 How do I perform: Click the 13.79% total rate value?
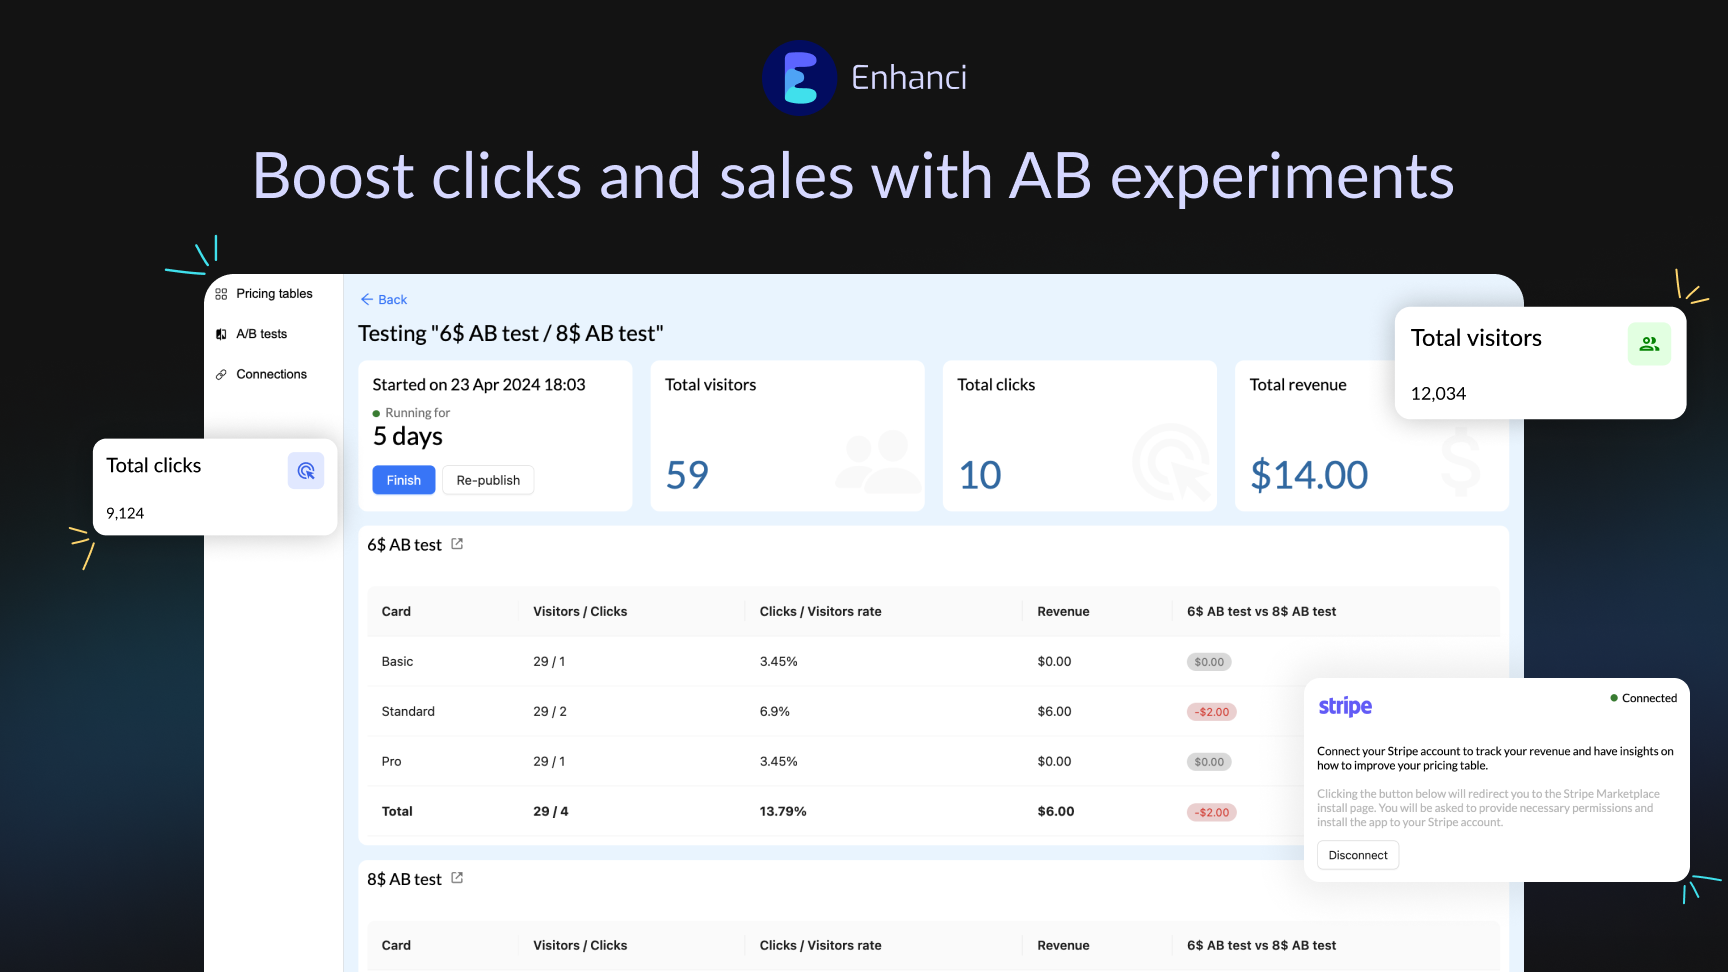click(x=783, y=812)
